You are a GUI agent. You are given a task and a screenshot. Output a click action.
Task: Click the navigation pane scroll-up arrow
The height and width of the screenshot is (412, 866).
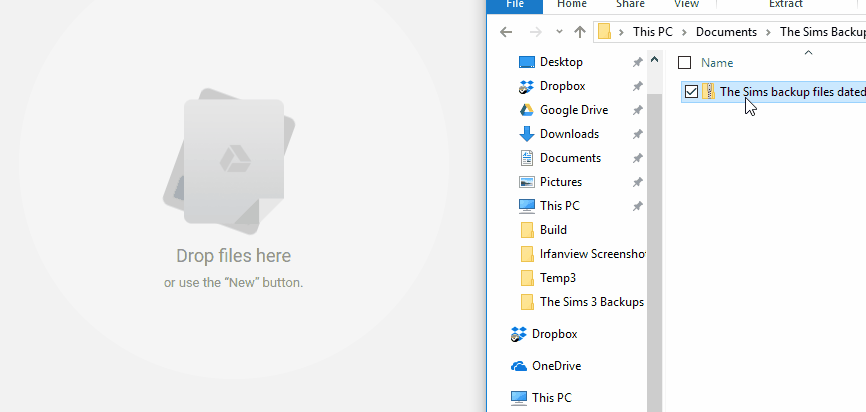(654, 59)
